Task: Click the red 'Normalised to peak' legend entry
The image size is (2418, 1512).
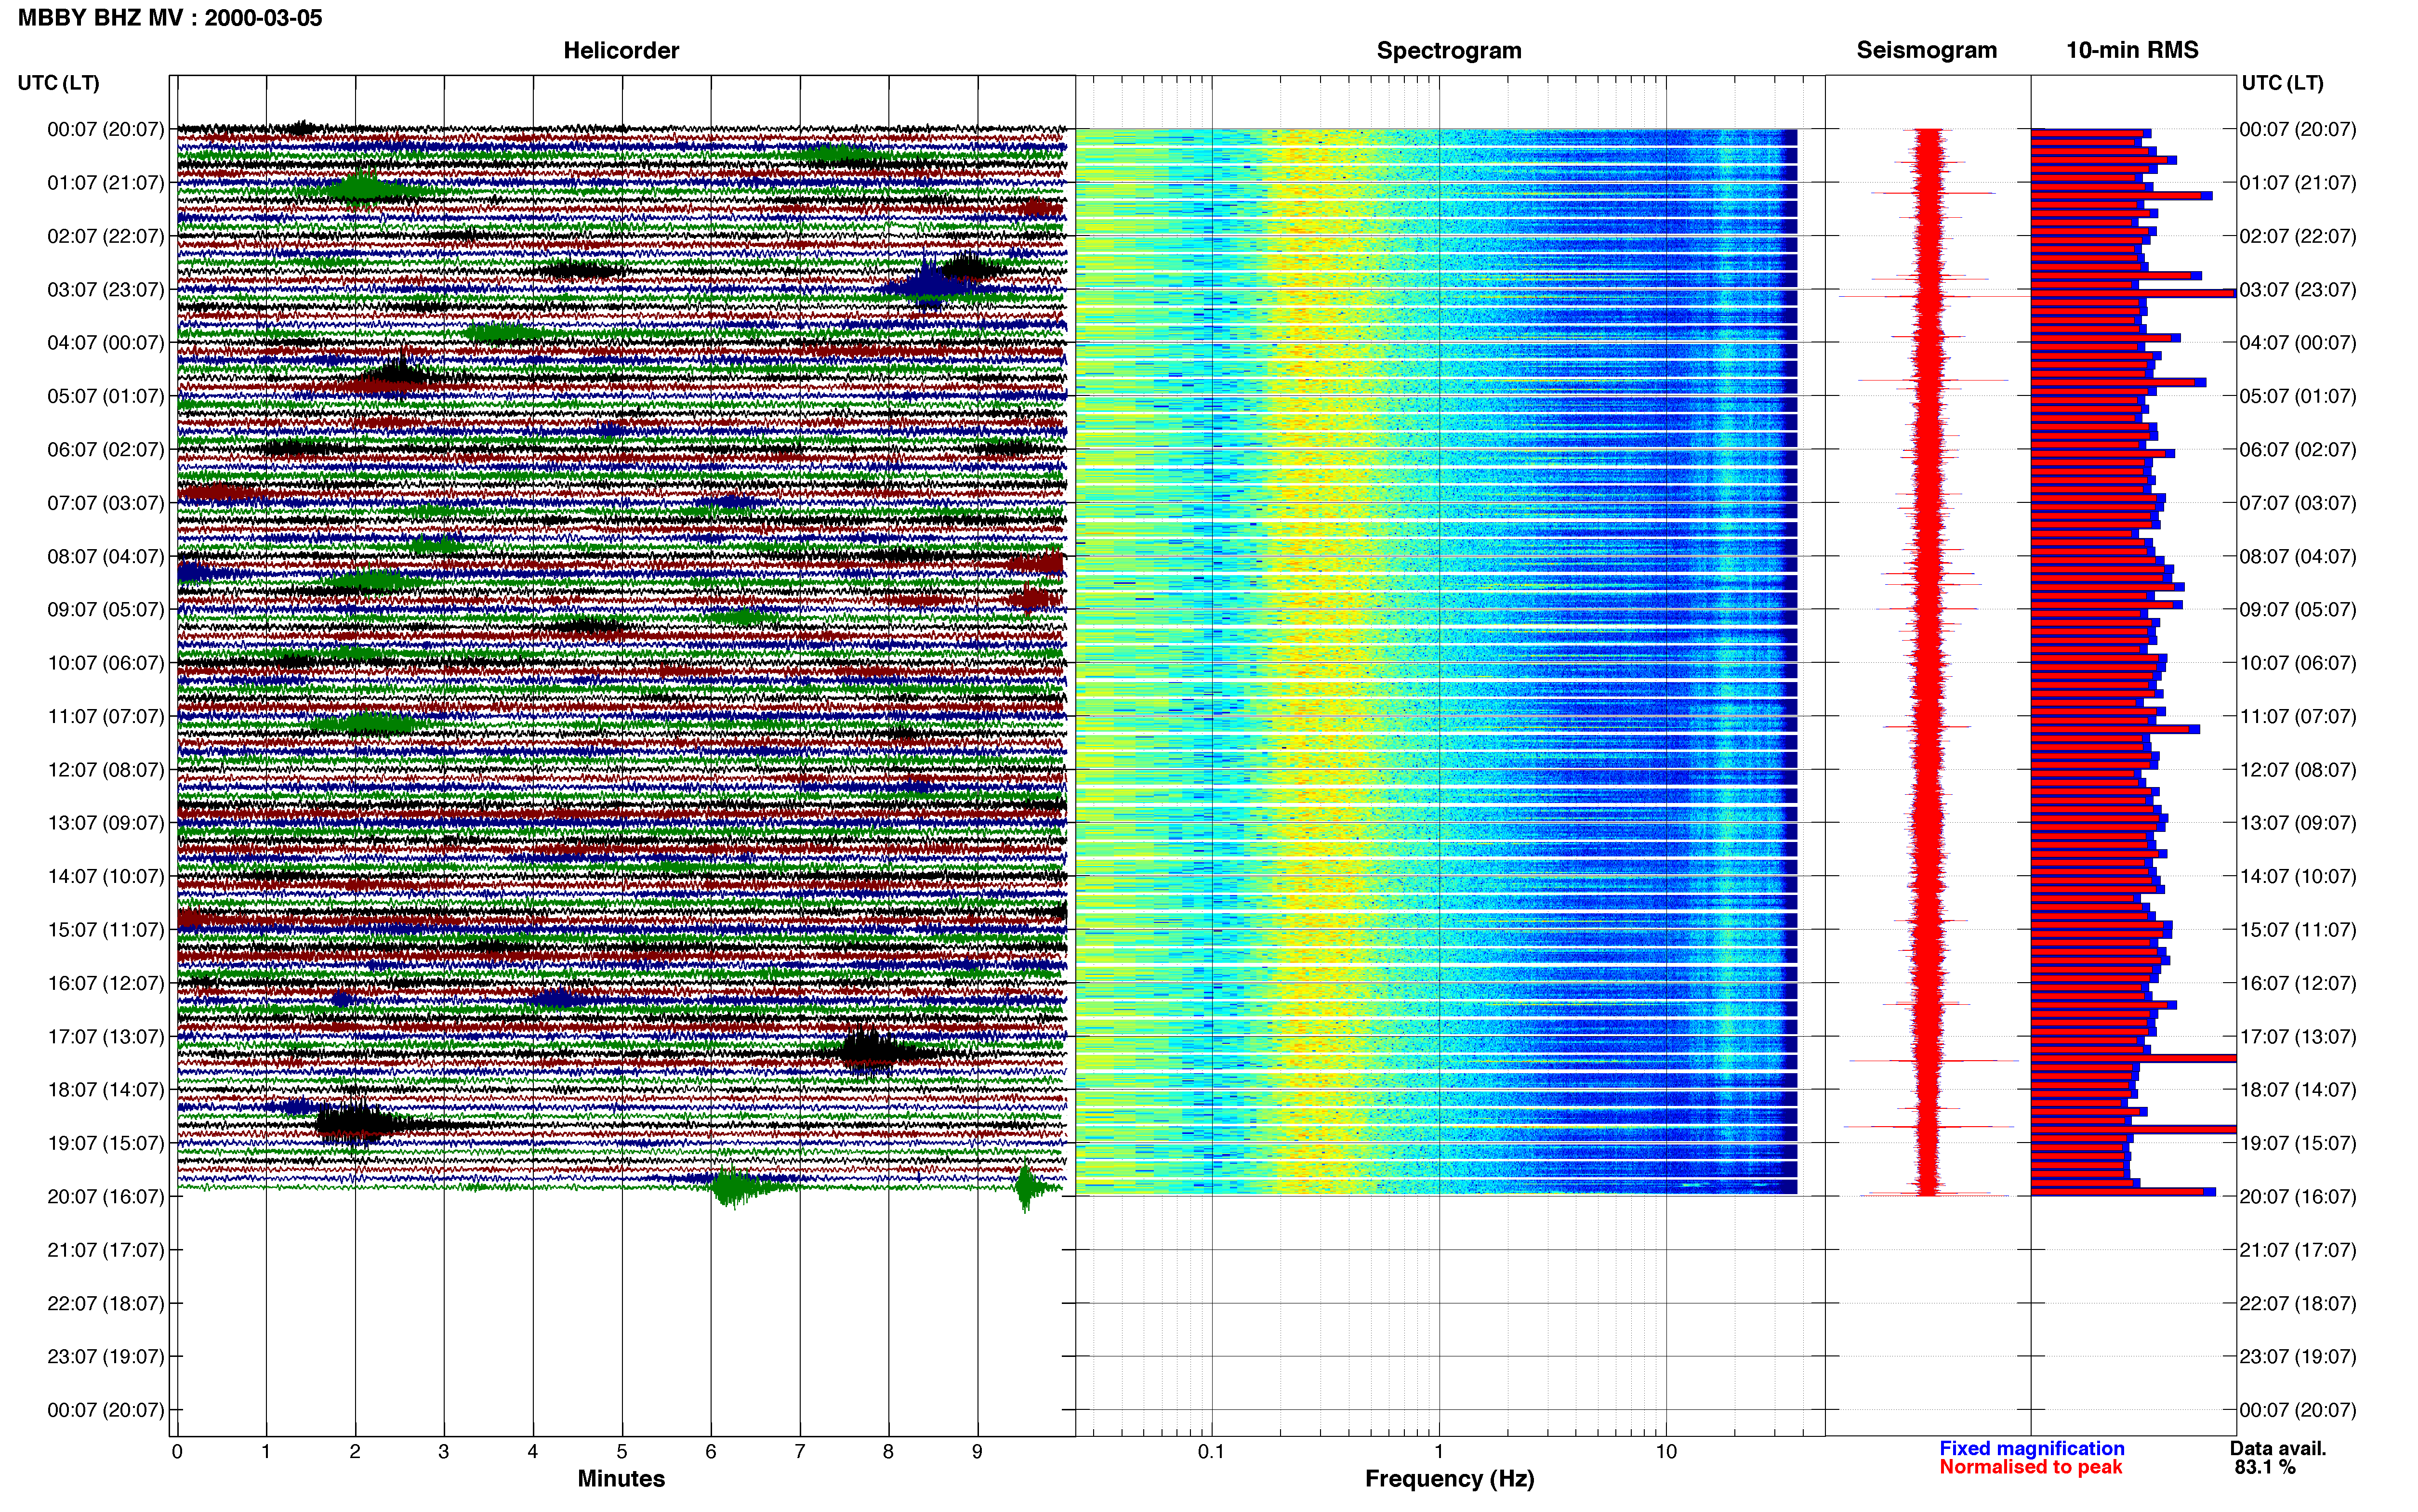Action: click(x=2030, y=1467)
